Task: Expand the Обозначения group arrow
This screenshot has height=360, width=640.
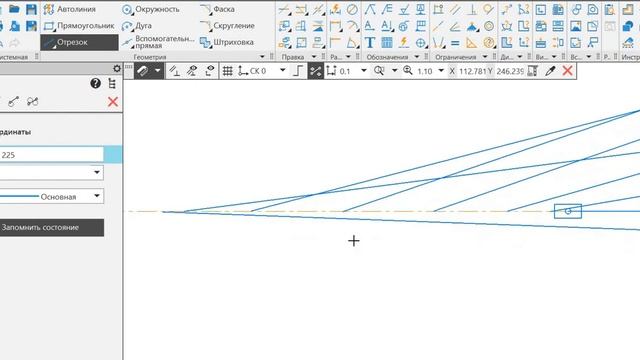Action: tap(417, 57)
